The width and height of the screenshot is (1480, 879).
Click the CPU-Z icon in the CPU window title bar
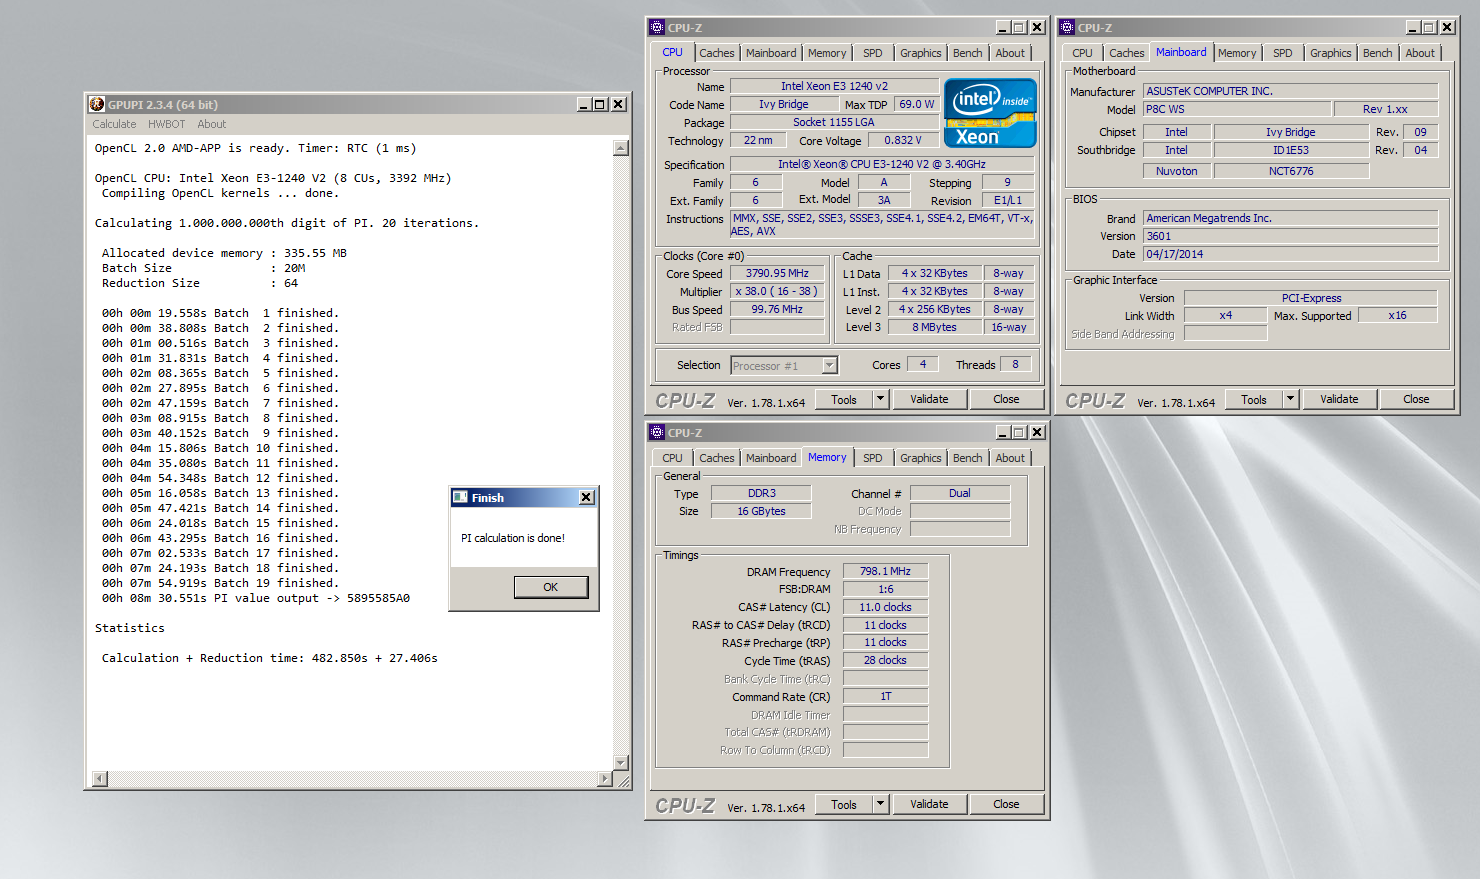(x=657, y=27)
